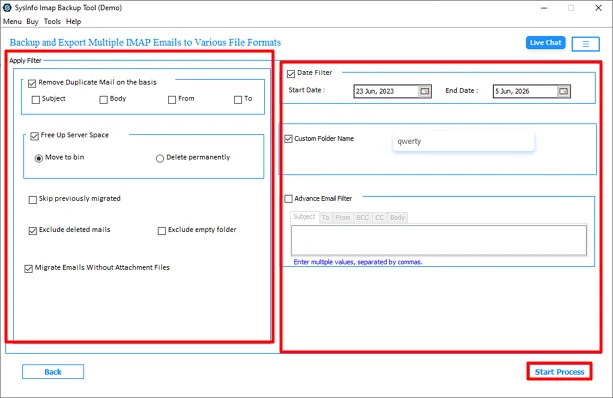Viewport: 613px width, 398px height.
Task: Check the To duplicate option
Action: [238, 100]
